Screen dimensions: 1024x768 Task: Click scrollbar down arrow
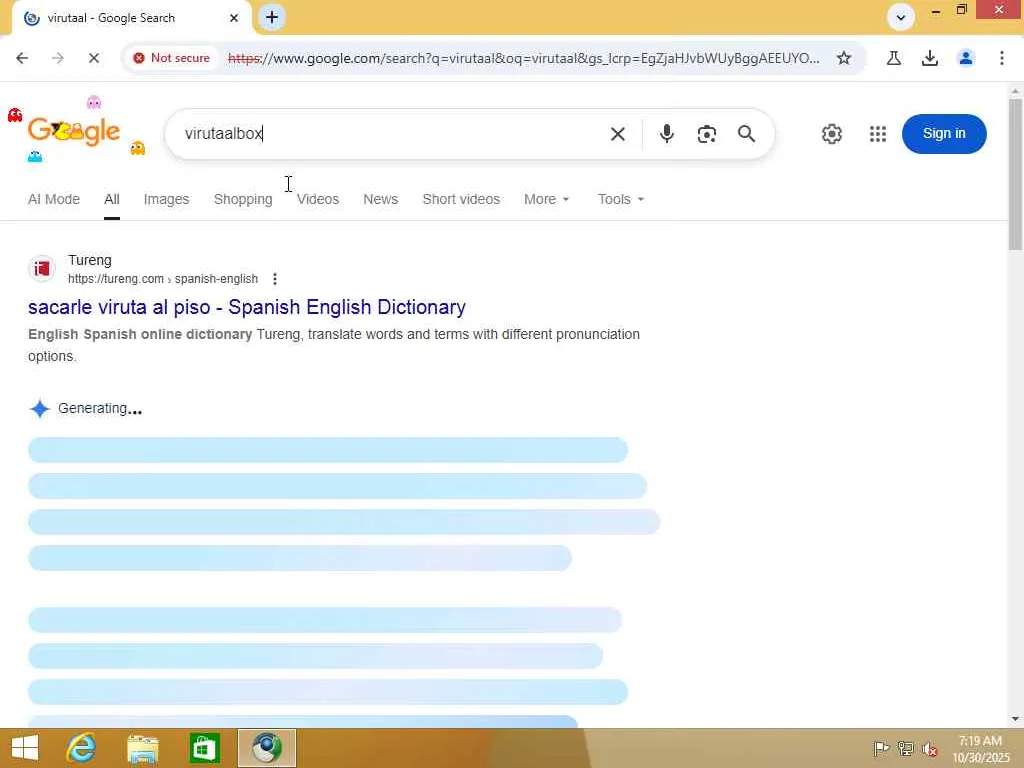[1014, 719]
